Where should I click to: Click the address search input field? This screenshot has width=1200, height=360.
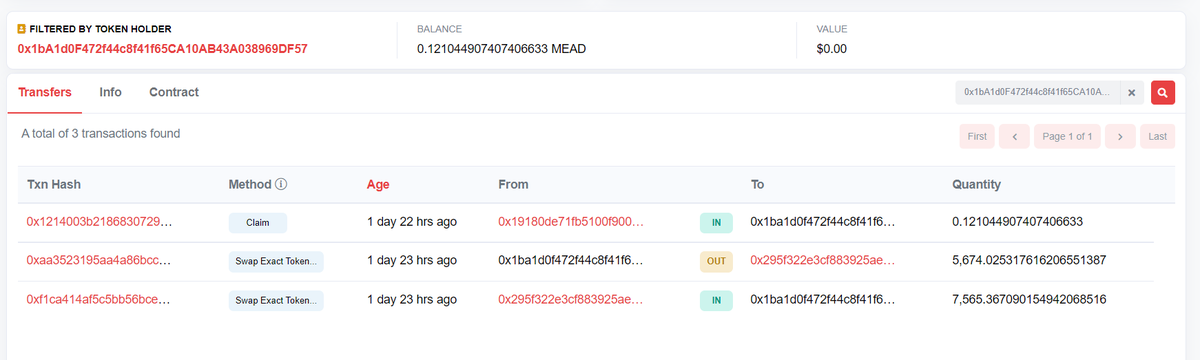coord(1037,92)
